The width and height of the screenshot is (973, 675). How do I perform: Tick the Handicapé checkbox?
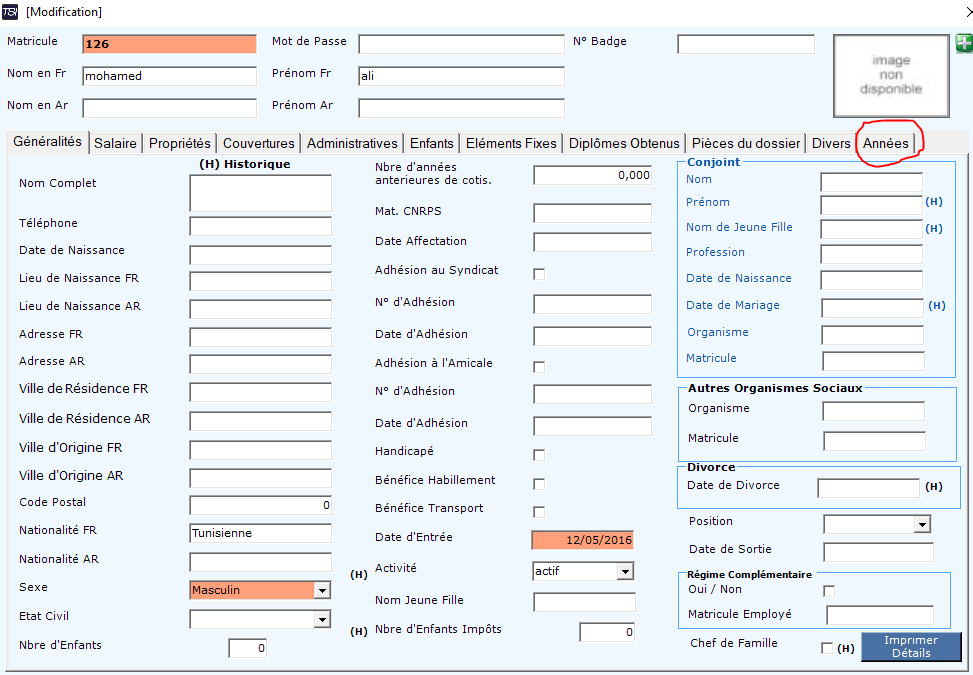pos(539,455)
